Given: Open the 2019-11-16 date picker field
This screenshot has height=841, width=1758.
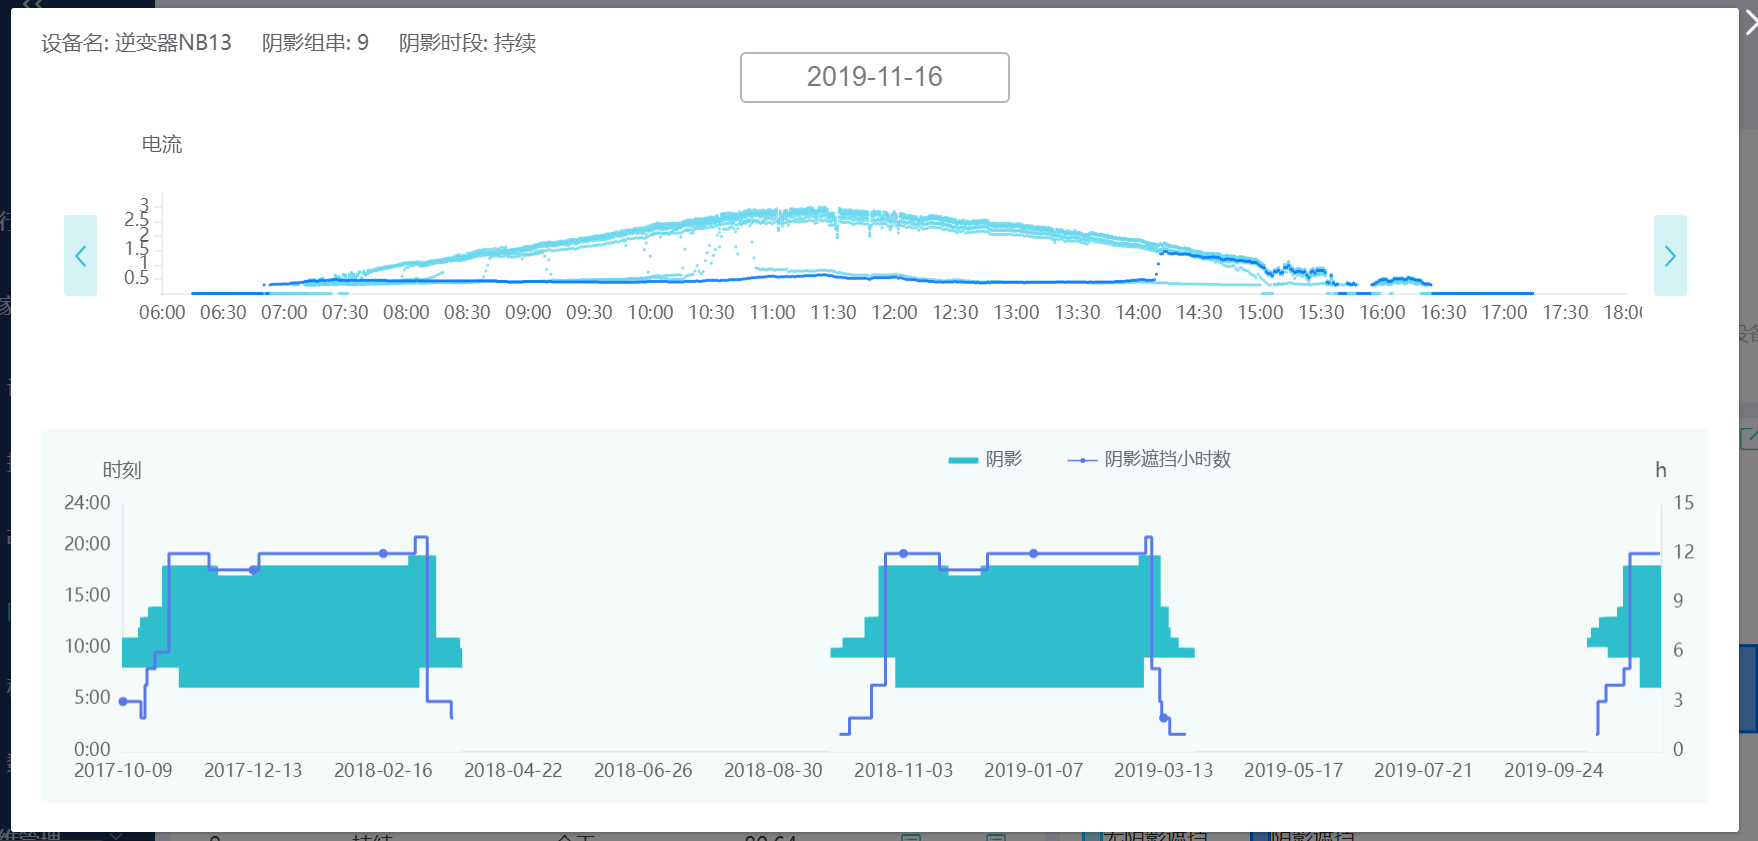Looking at the screenshot, I should [x=874, y=77].
